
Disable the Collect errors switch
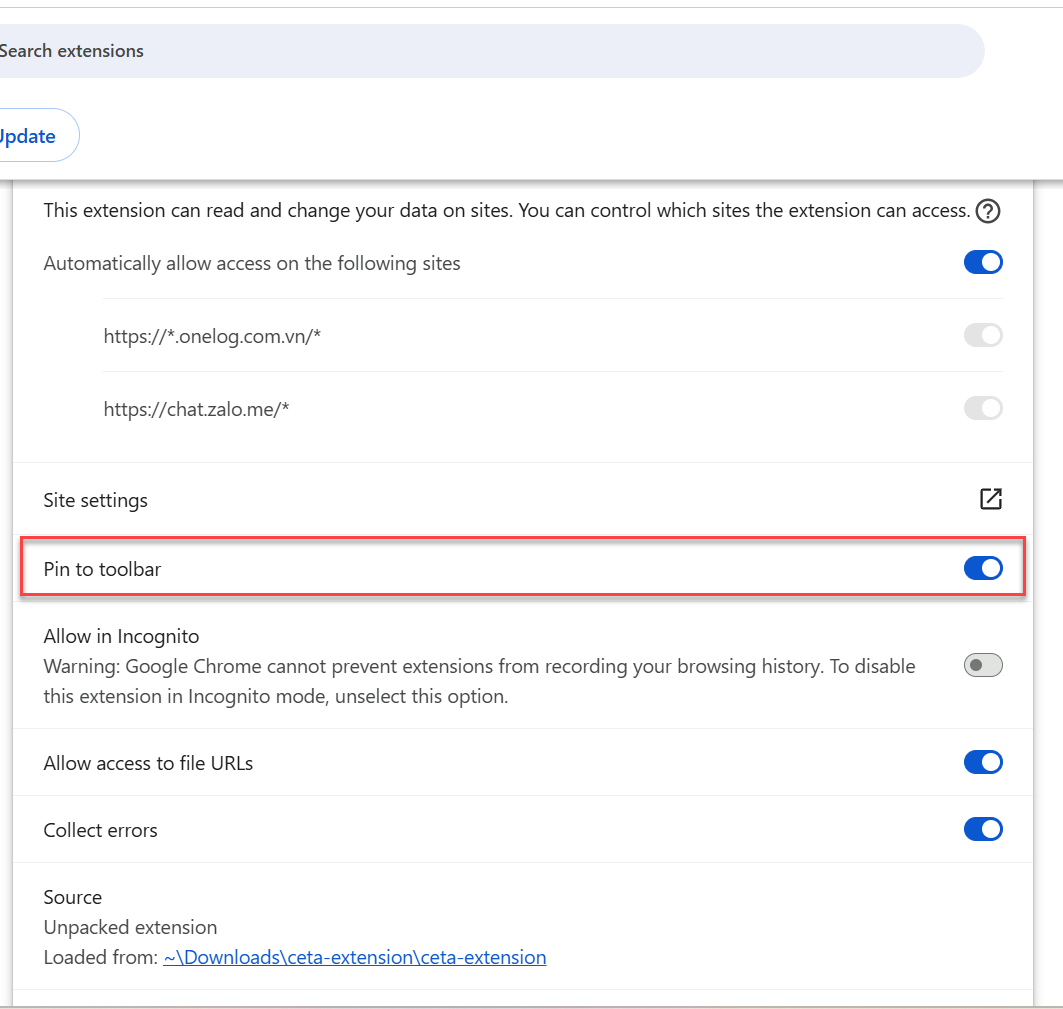(x=982, y=829)
